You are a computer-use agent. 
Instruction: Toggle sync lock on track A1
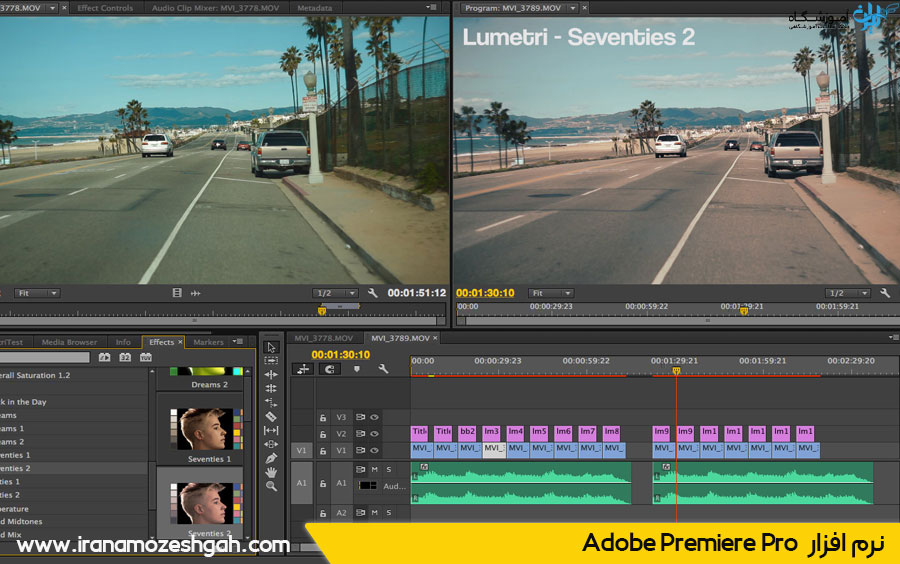pyautogui.click(x=360, y=469)
